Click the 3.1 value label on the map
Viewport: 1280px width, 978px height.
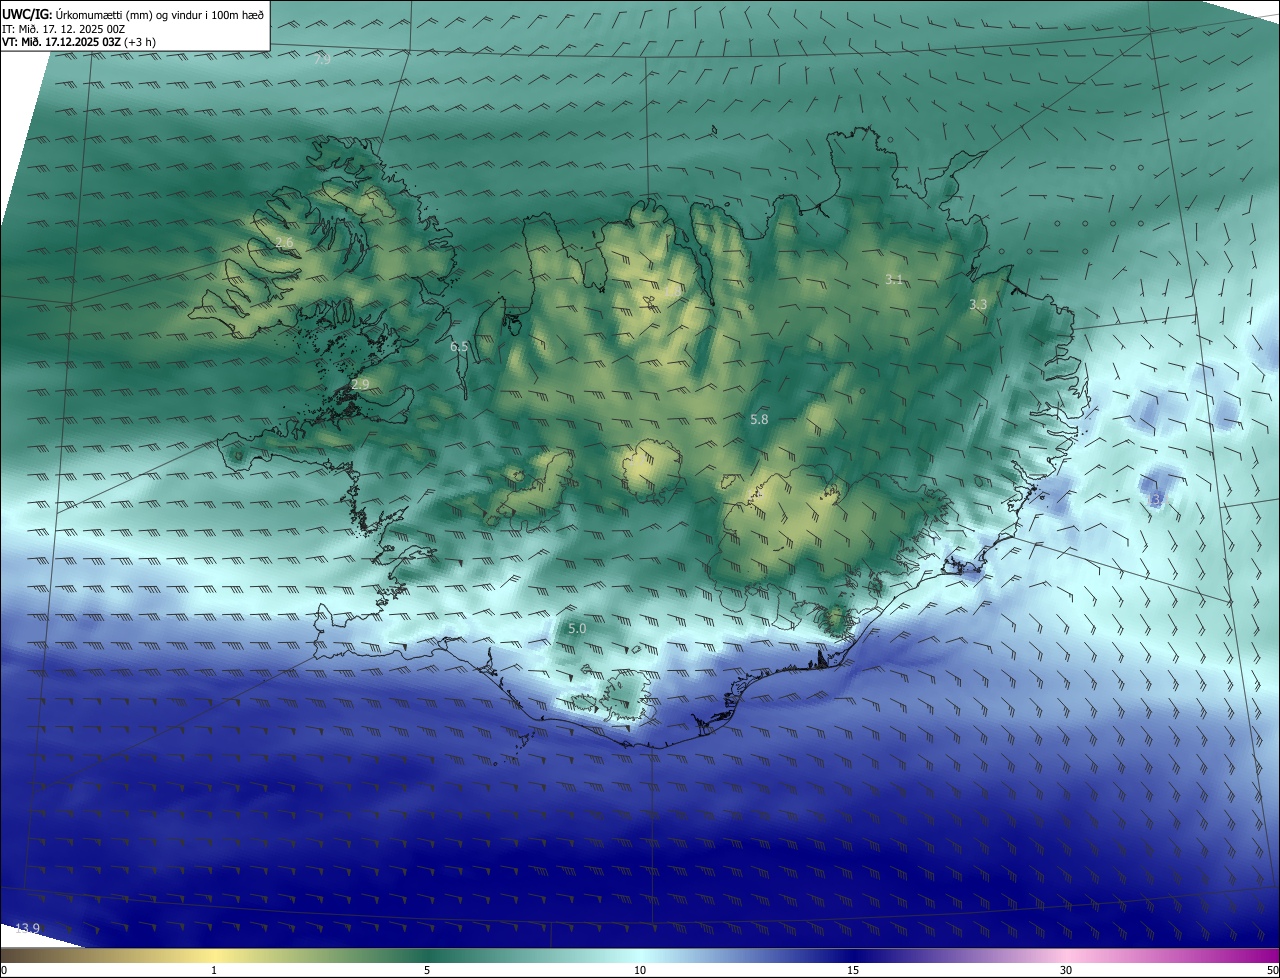[x=894, y=280]
